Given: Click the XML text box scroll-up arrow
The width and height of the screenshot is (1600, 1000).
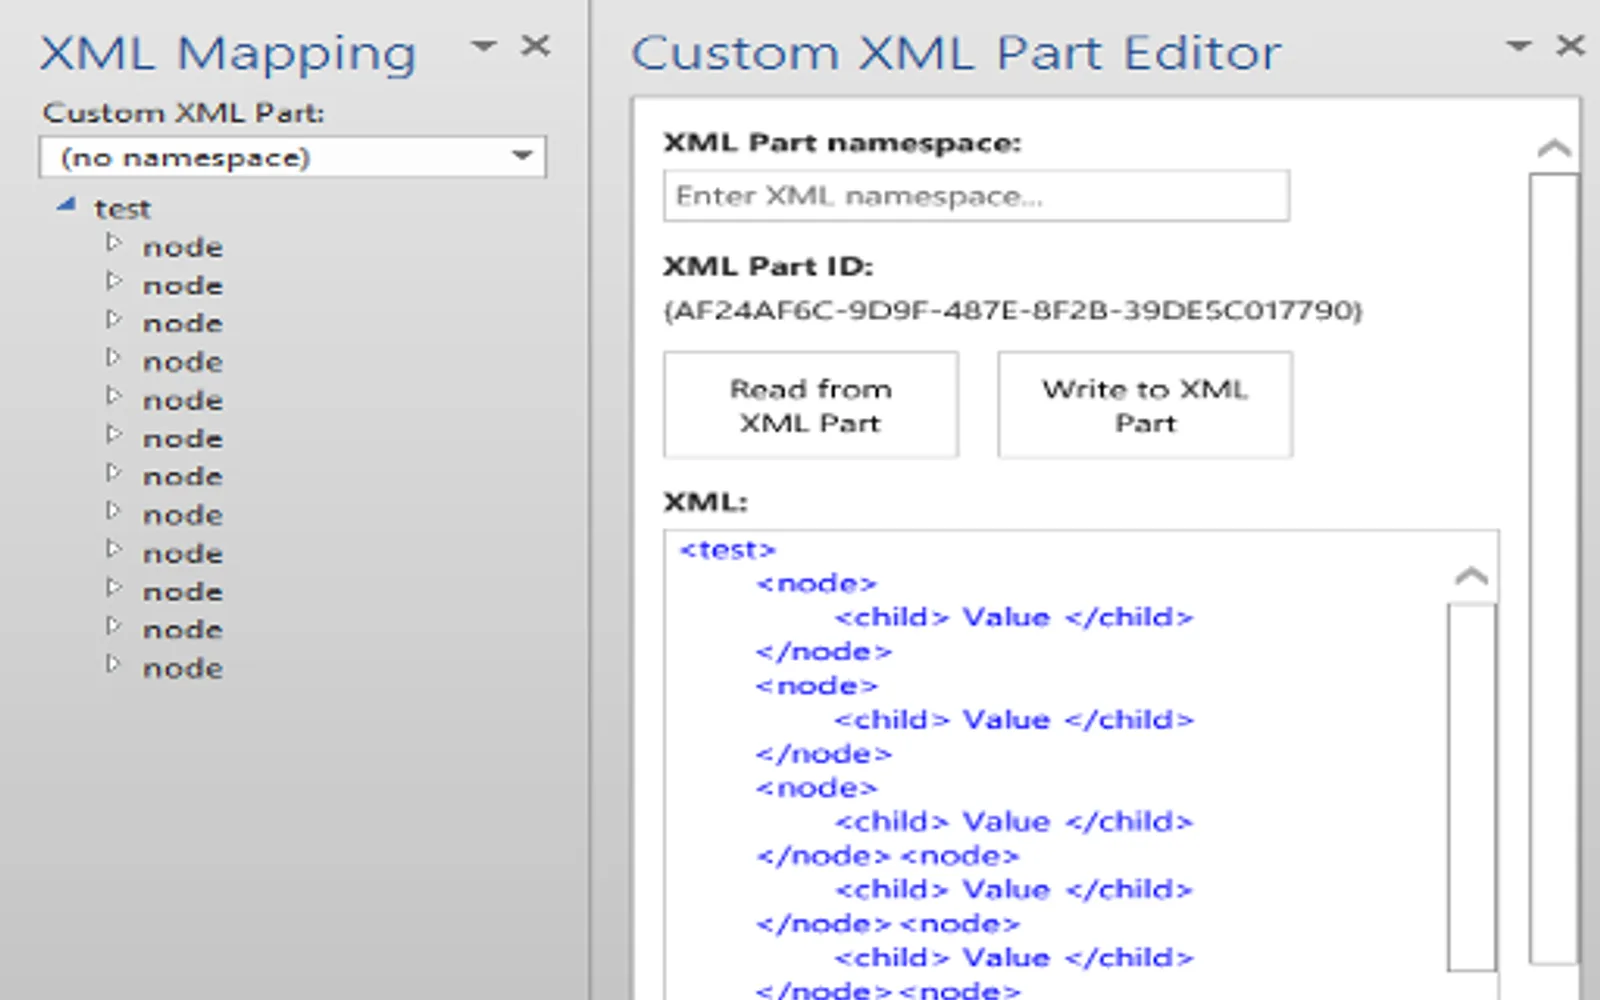Looking at the screenshot, I should pyautogui.click(x=1471, y=577).
